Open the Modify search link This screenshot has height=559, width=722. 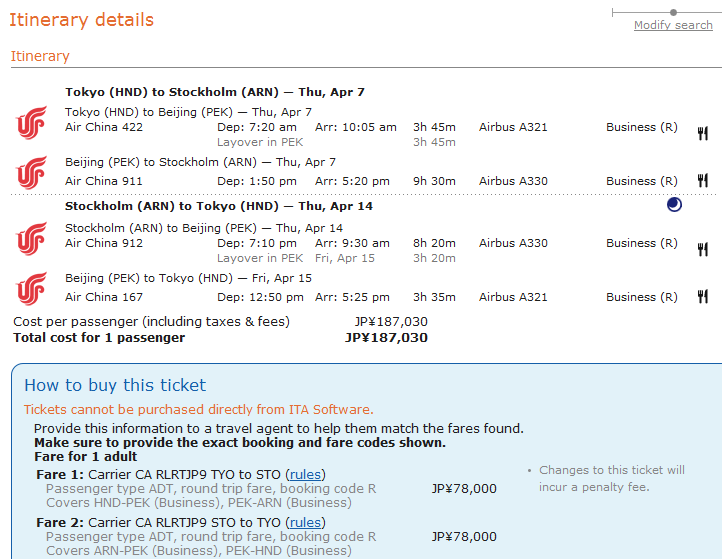coord(673,25)
